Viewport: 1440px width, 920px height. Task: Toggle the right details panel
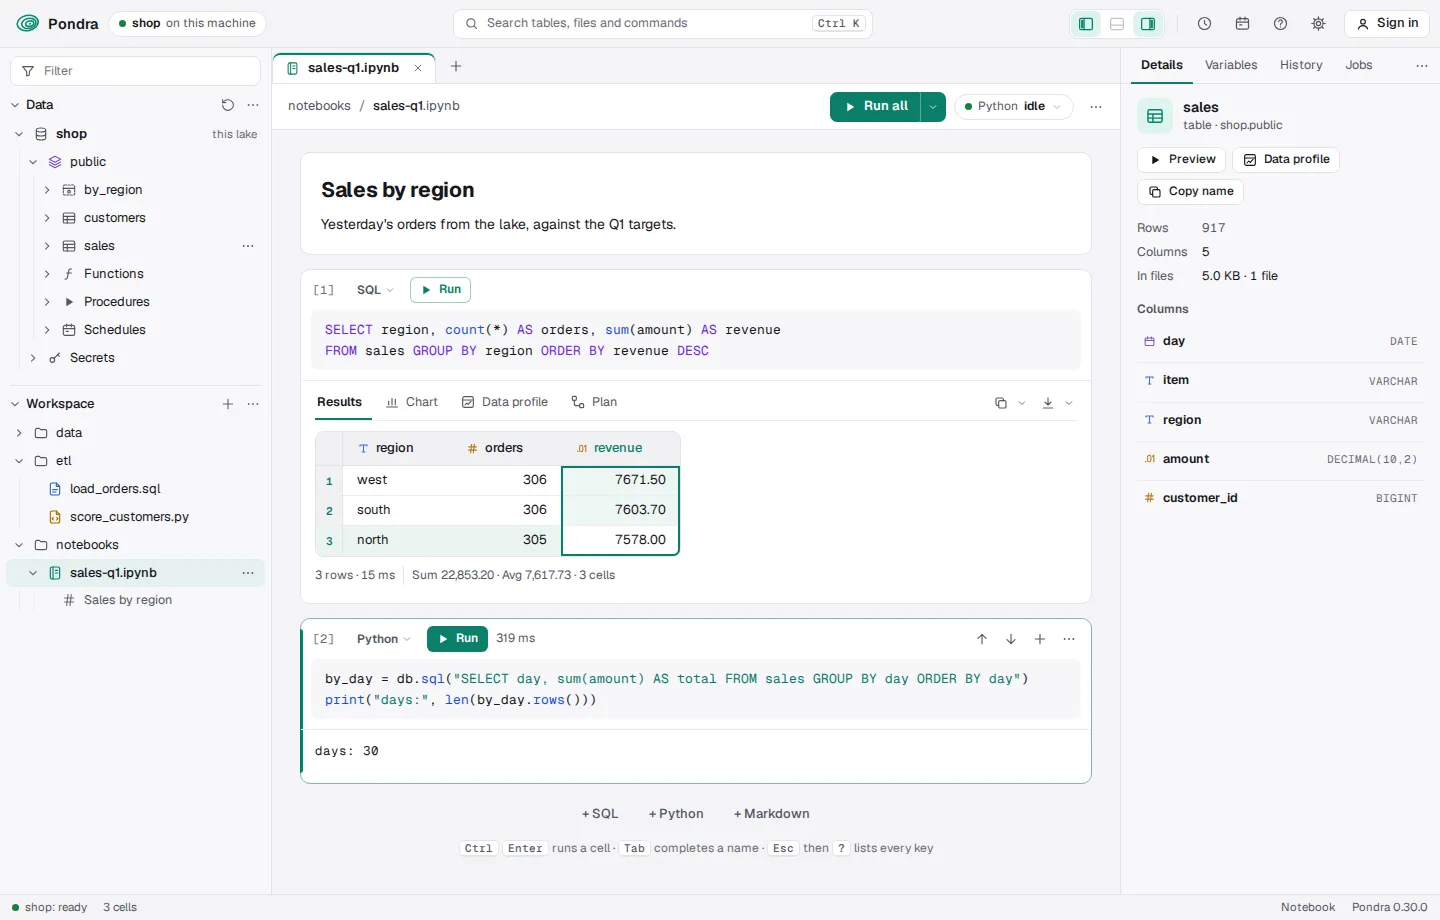(1148, 24)
